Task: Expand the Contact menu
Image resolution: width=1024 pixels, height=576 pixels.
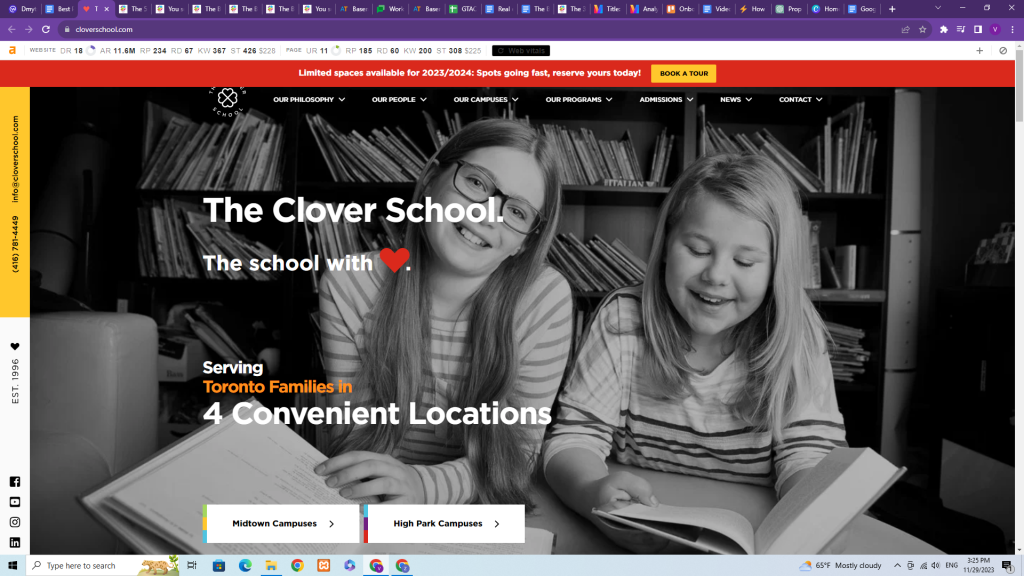Action: coord(801,100)
